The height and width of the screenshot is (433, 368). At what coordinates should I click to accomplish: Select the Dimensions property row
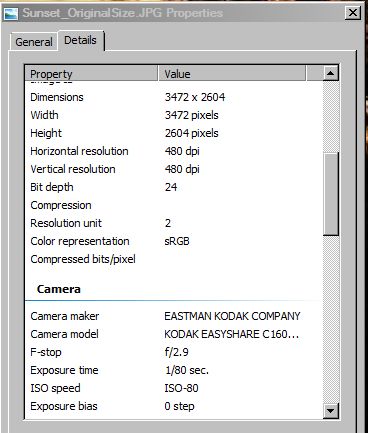point(174,97)
